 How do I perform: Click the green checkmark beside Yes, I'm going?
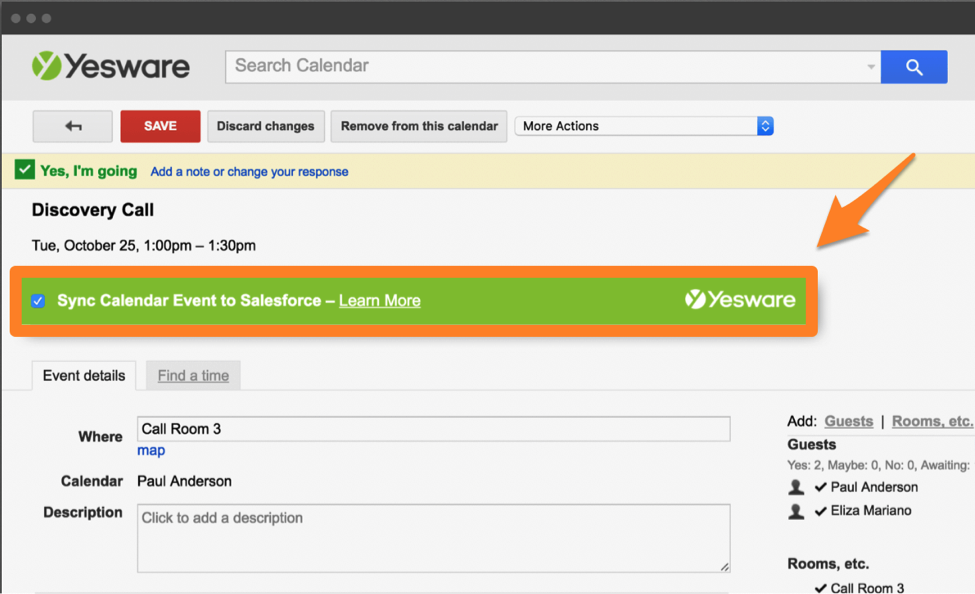(x=24, y=170)
